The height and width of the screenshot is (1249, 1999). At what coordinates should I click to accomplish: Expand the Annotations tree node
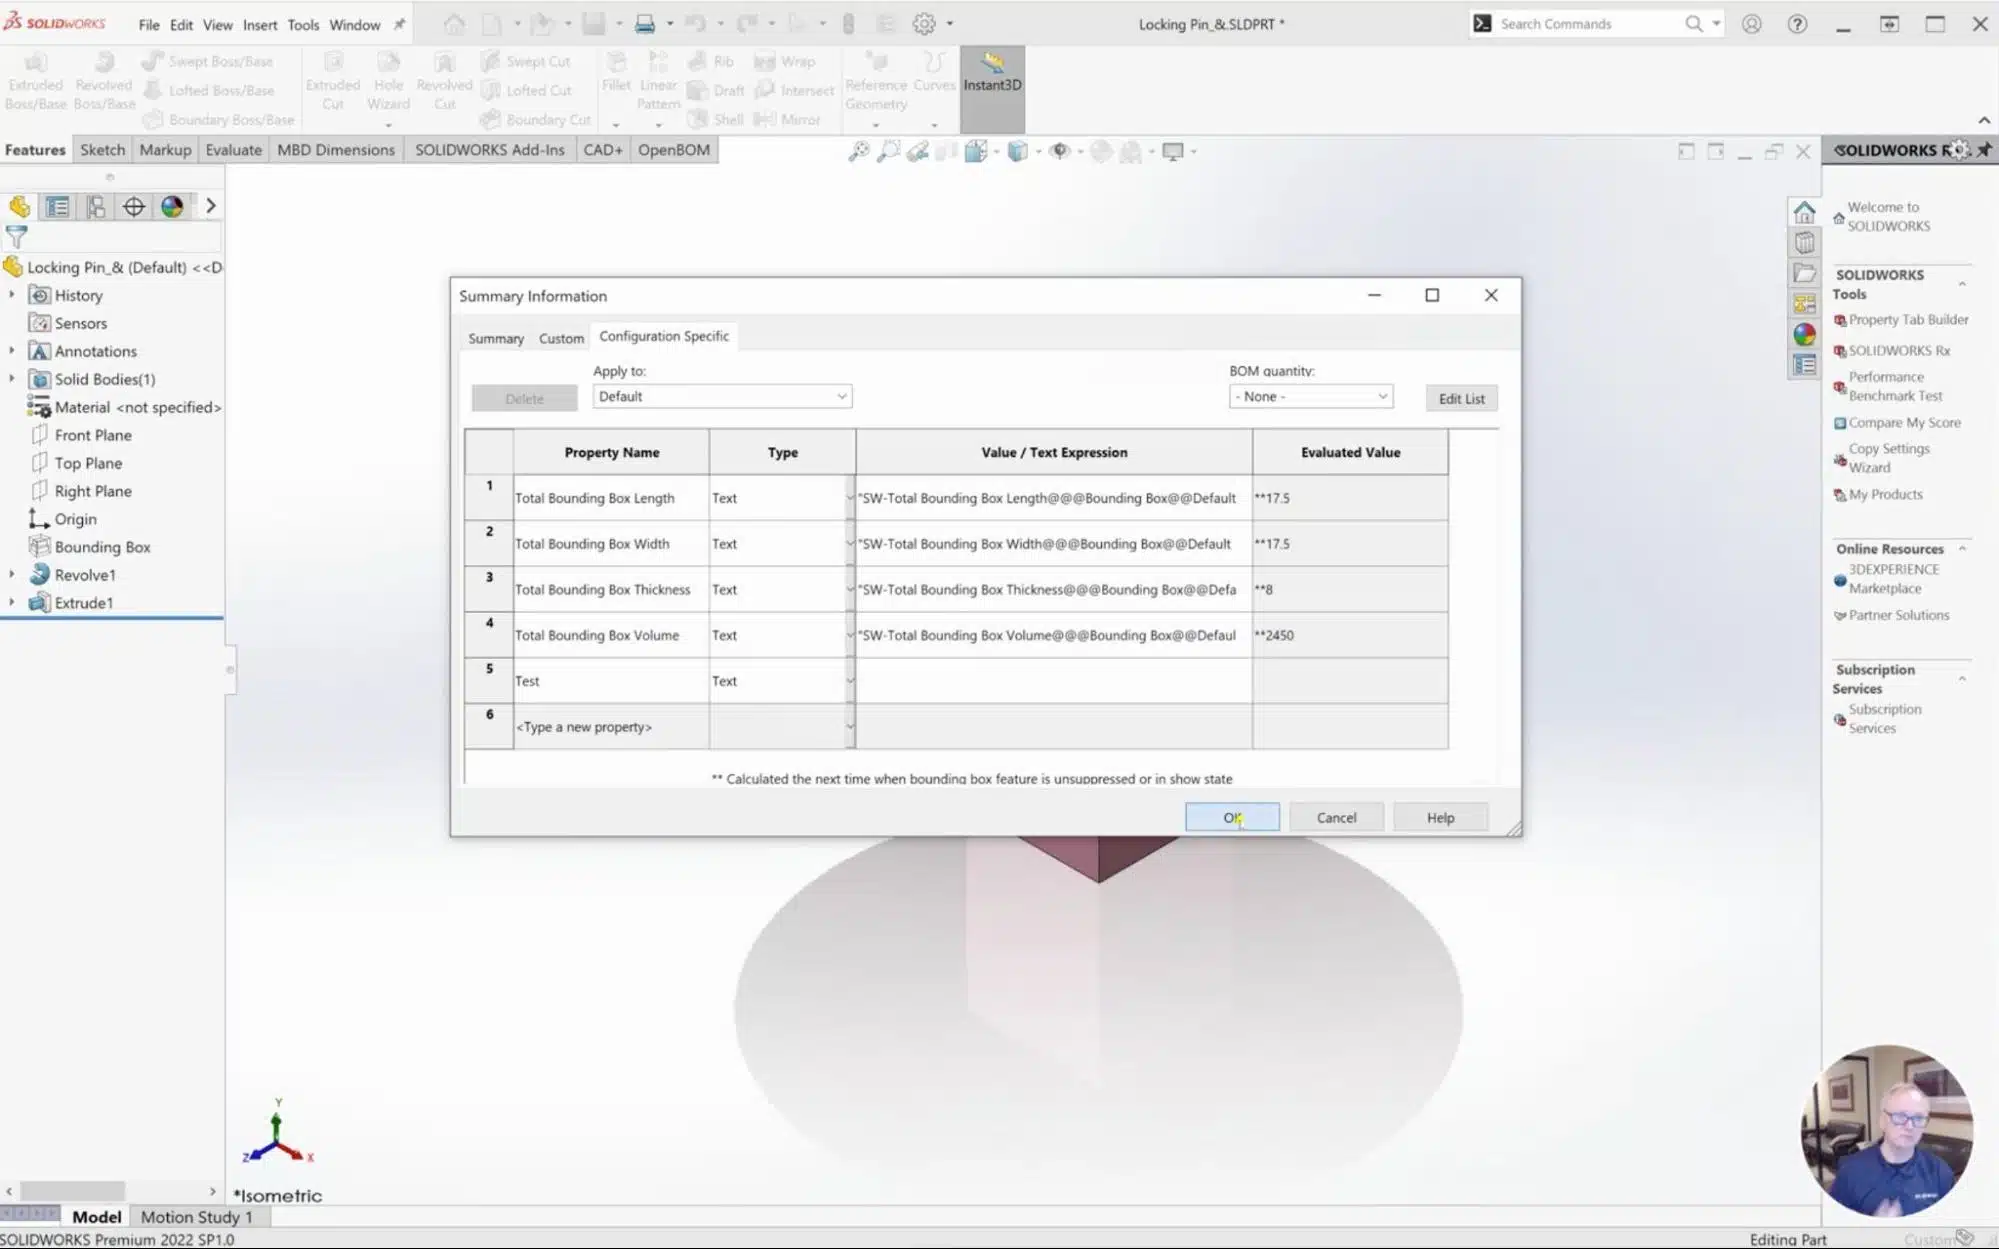[12, 351]
